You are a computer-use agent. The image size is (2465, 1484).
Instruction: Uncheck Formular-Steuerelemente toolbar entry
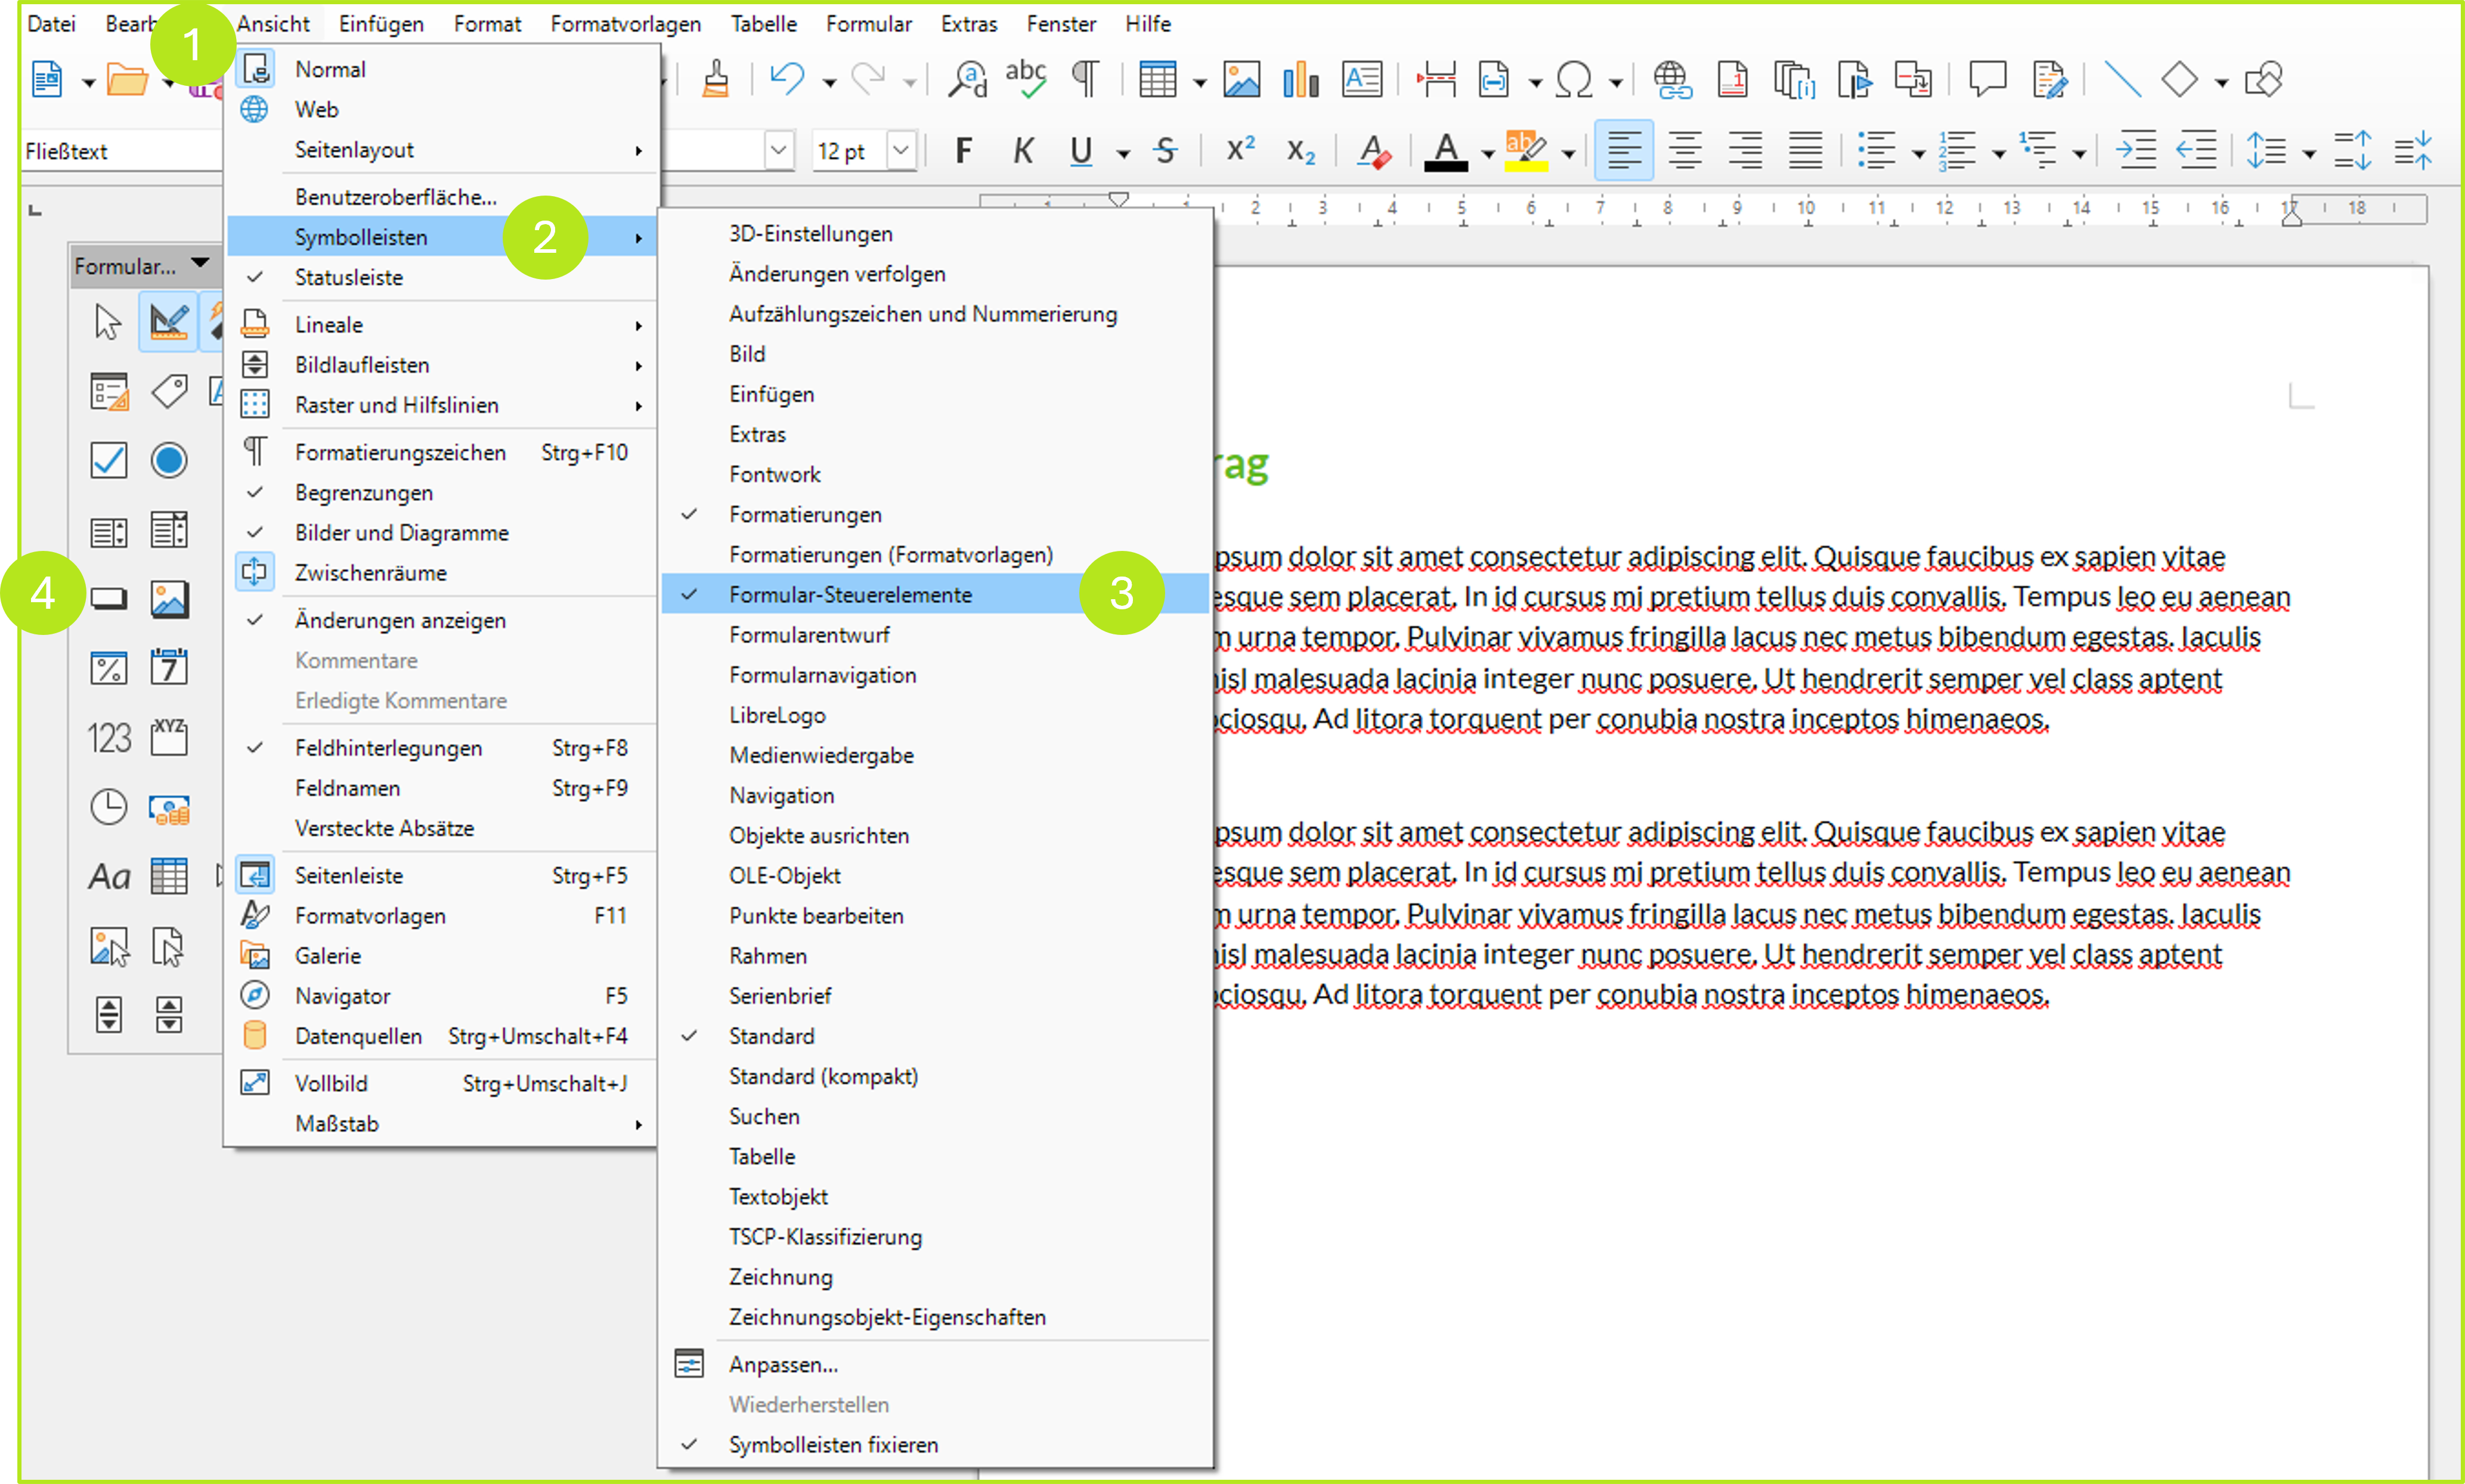pos(850,594)
